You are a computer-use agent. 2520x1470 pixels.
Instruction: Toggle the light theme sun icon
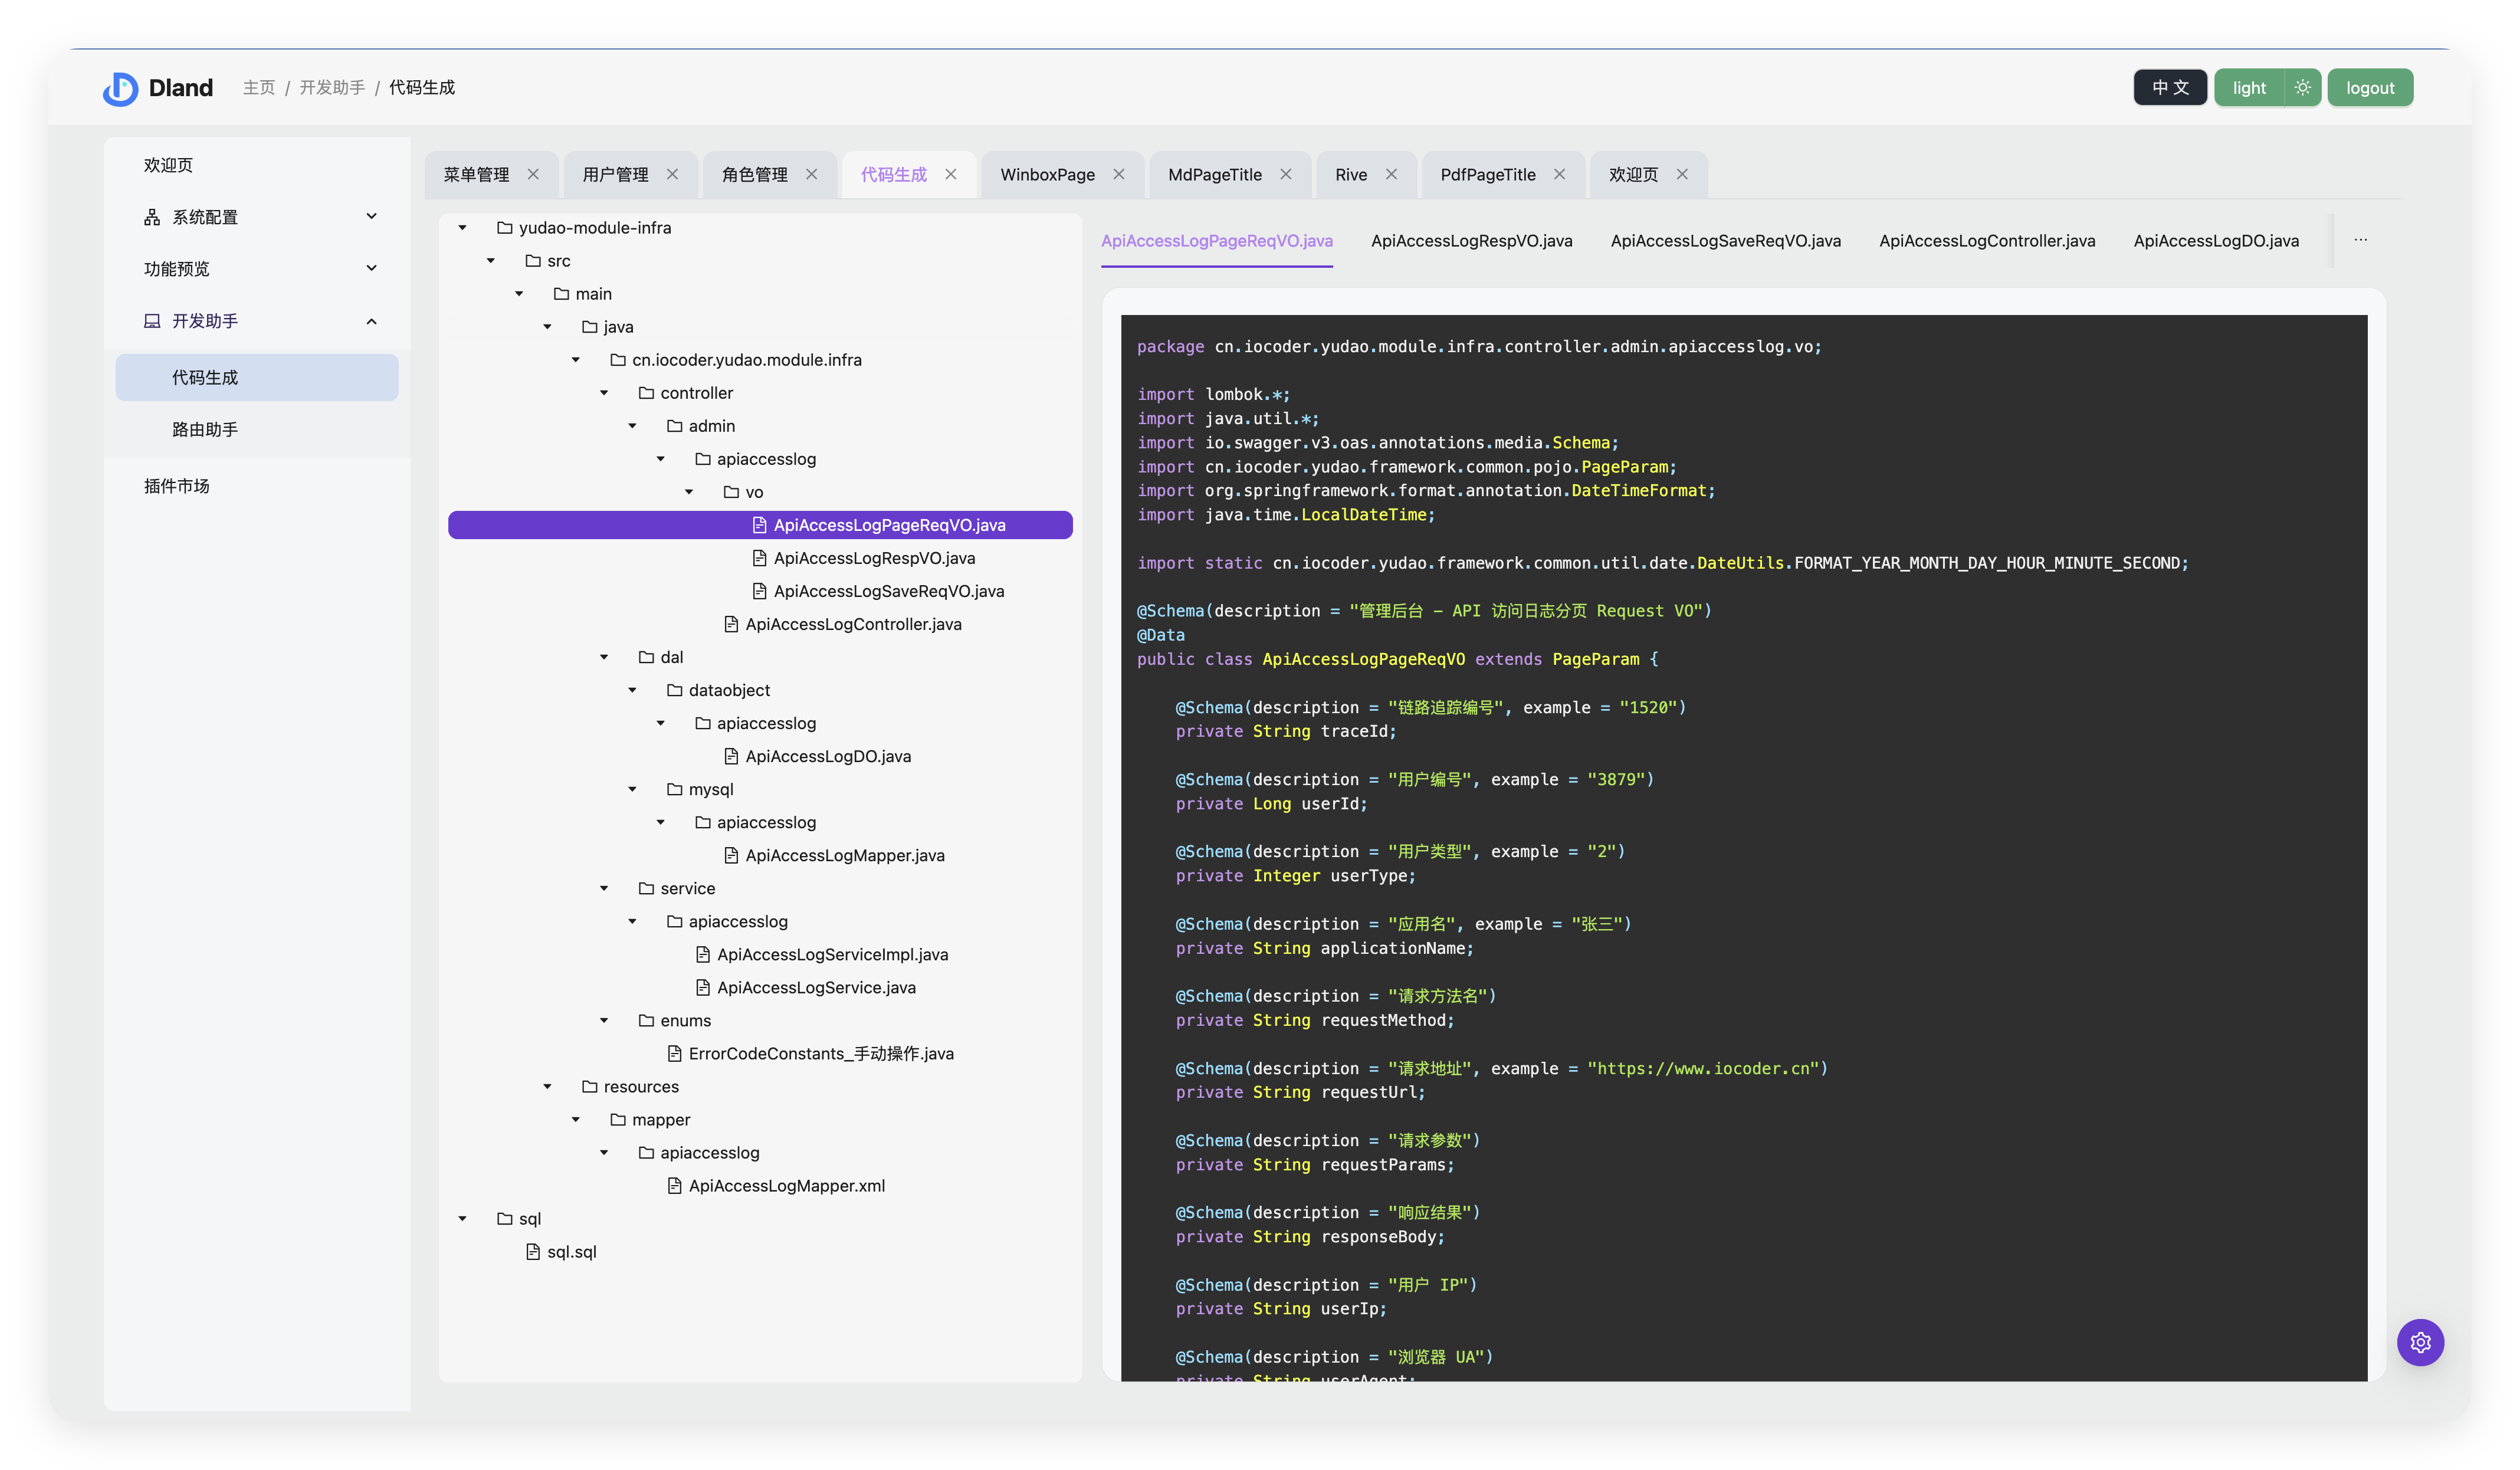pyautogui.click(x=2302, y=88)
